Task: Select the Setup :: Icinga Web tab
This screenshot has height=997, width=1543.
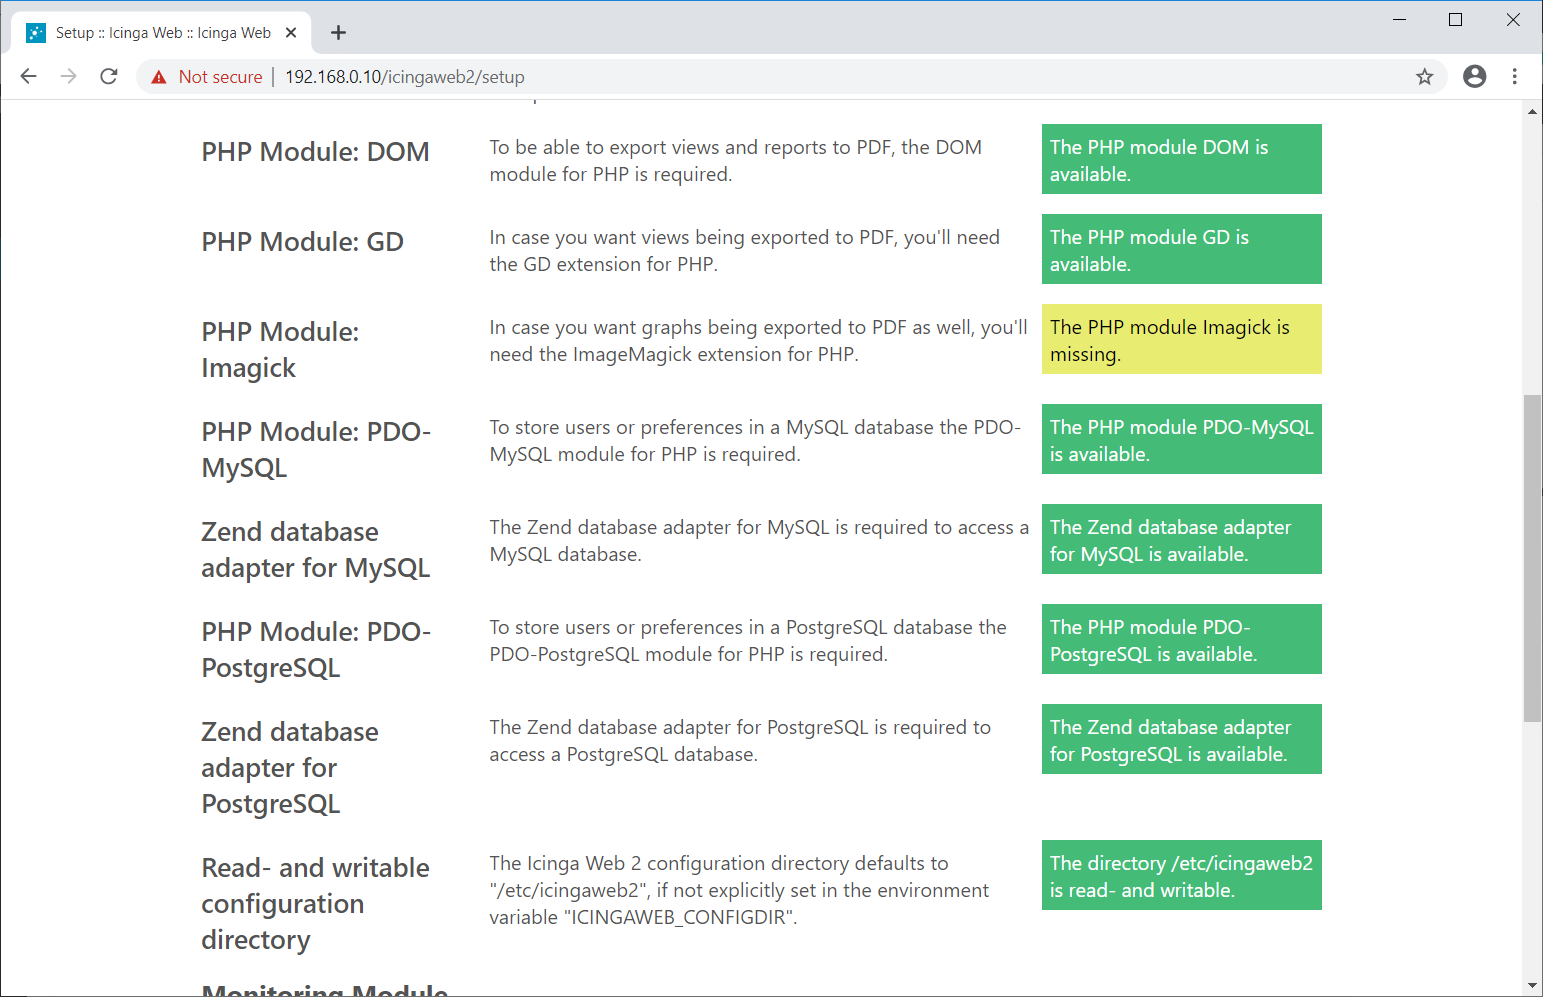Action: [x=162, y=33]
